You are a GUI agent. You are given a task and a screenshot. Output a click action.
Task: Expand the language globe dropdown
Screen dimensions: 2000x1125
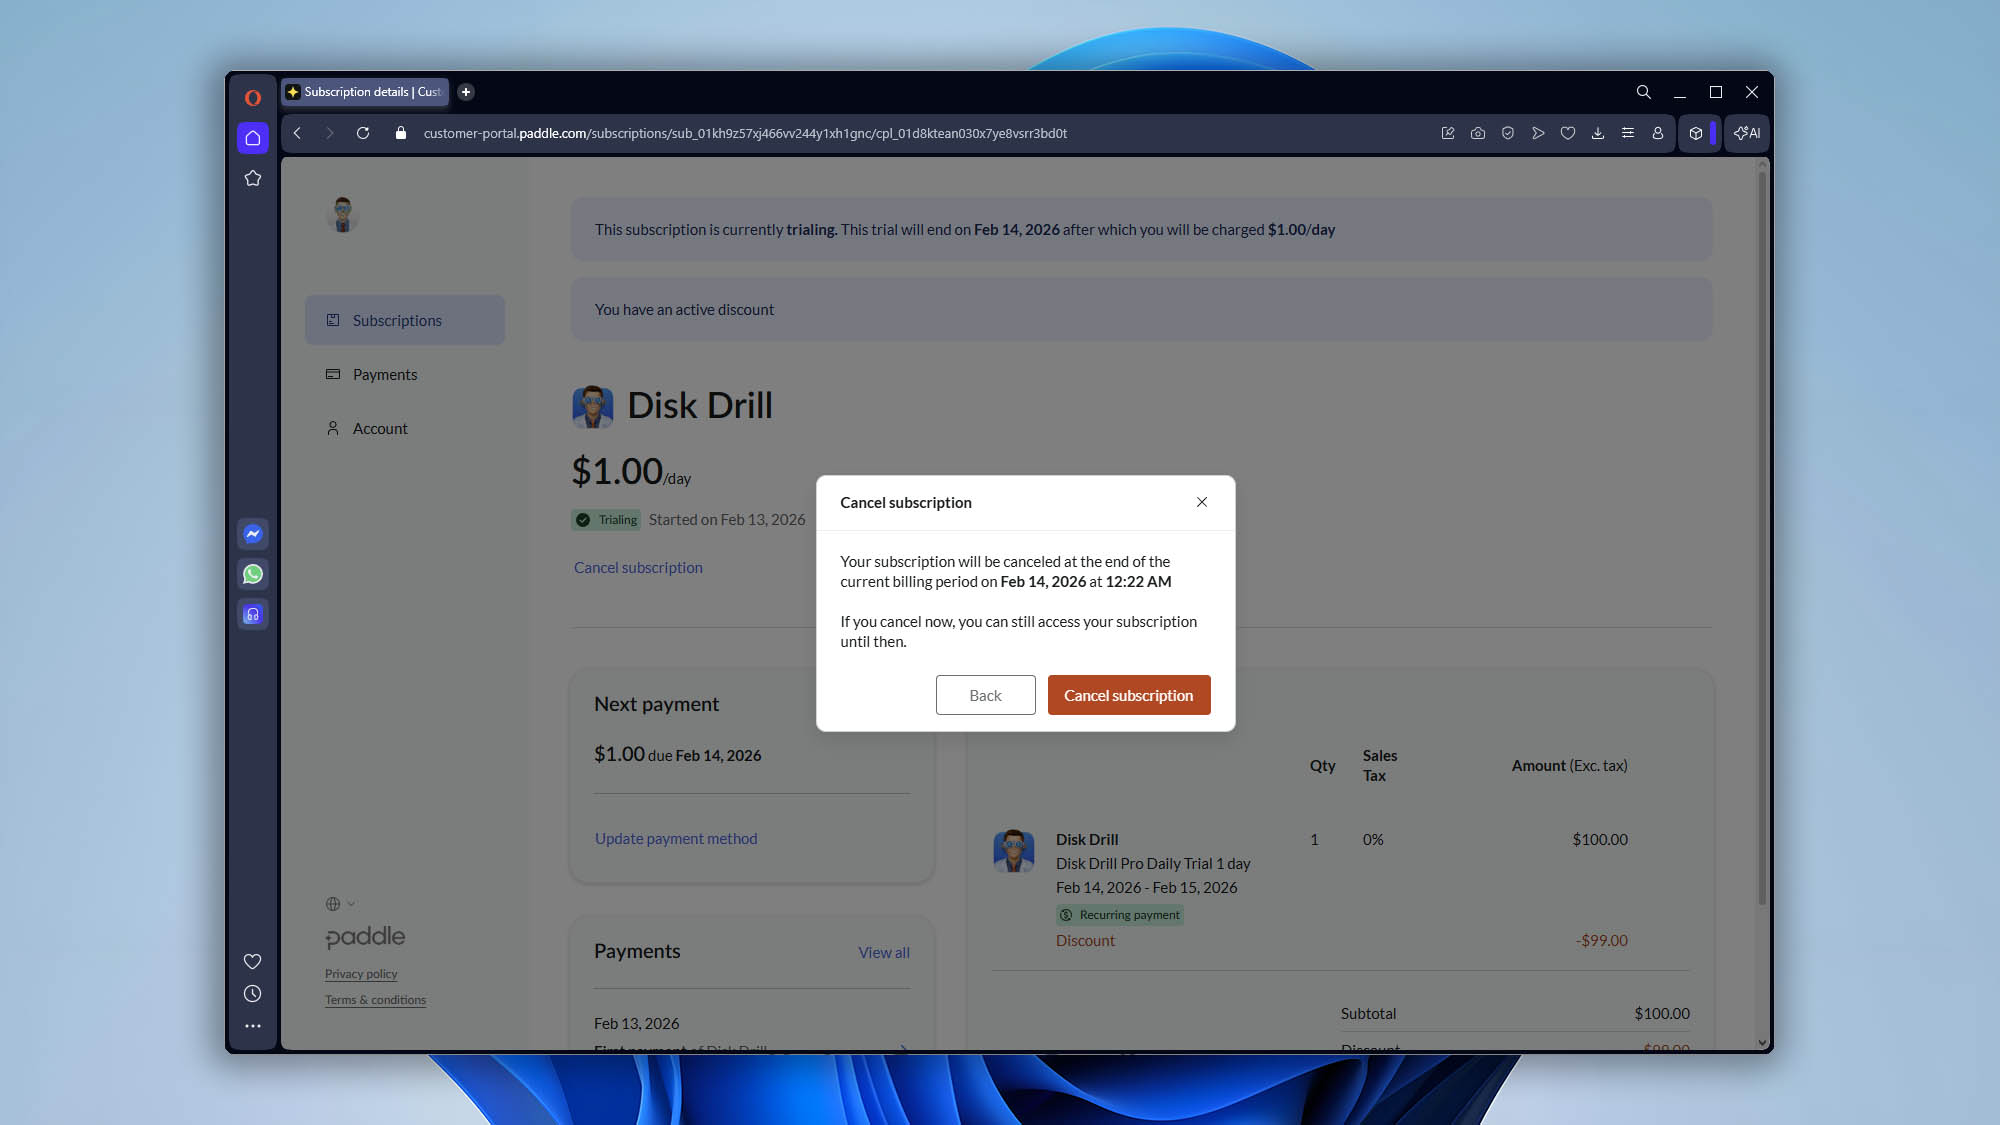tap(340, 904)
